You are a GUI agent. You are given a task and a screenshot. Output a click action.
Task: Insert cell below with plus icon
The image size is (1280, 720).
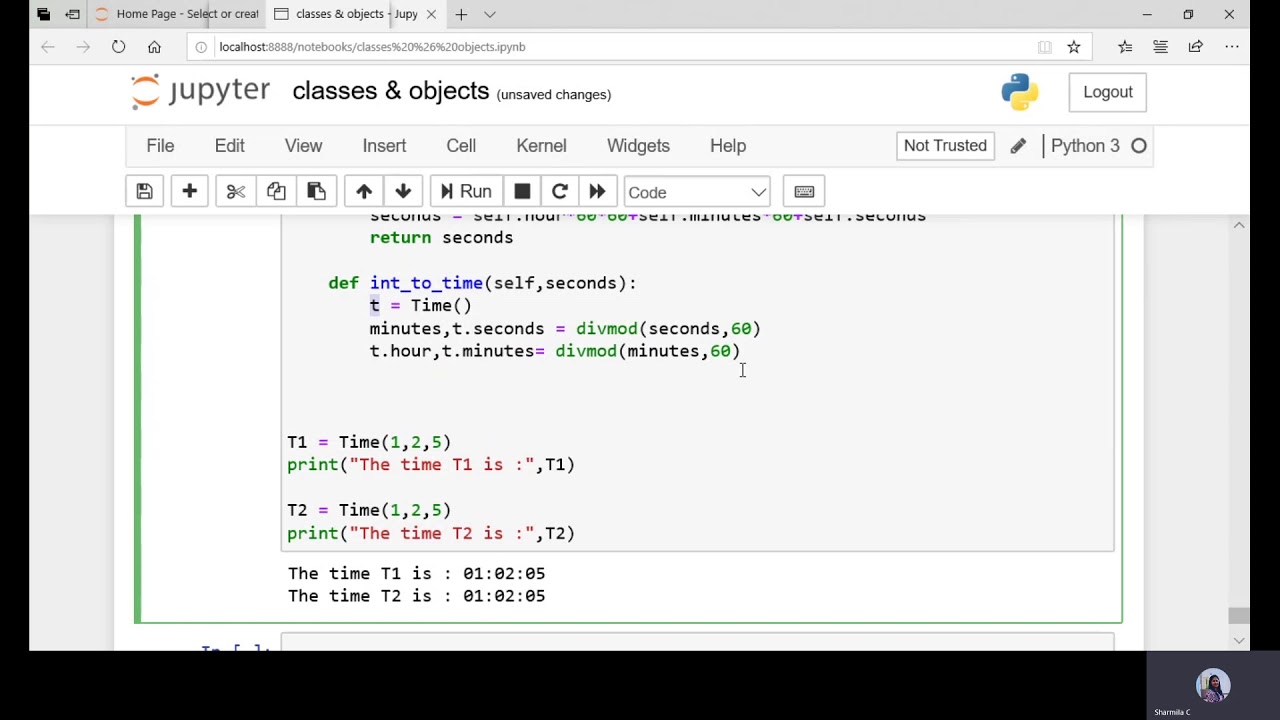[x=189, y=192]
